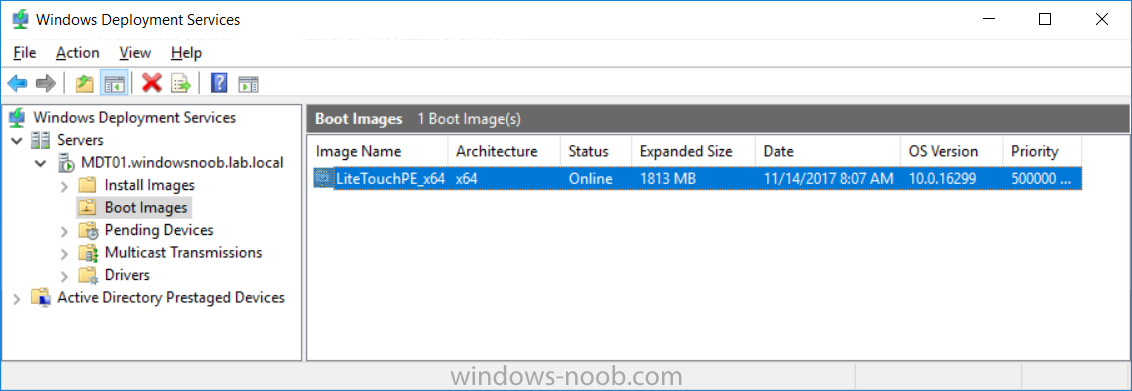Open the Action menu
Image resolution: width=1132 pixels, height=391 pixels.
(x=78, y=53)
